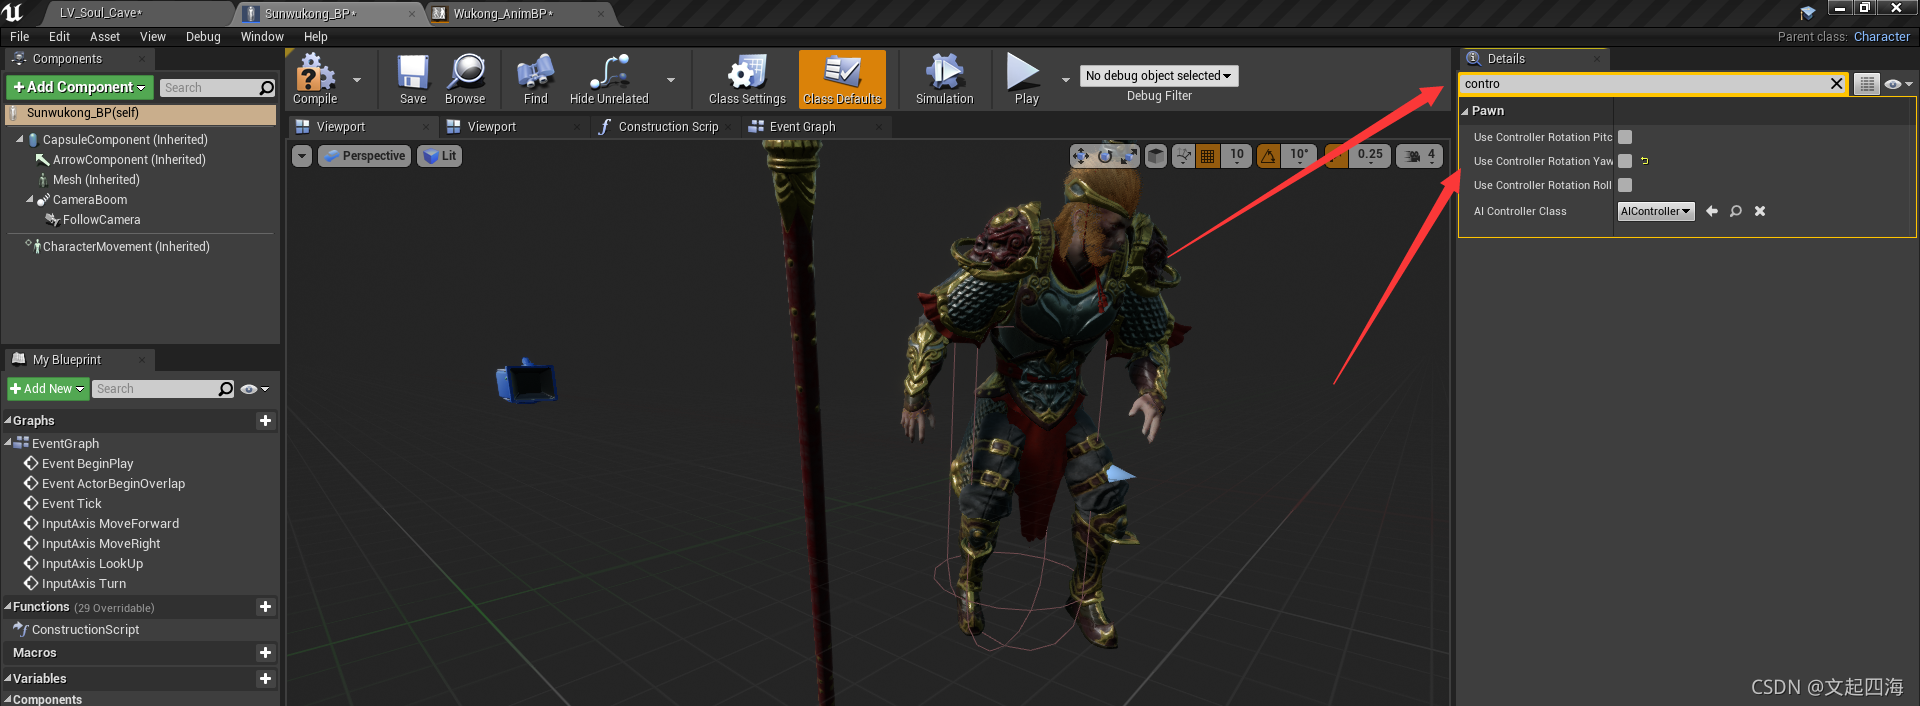Select the translate gizmo in viewport toolbar
This screenshot has width=1920, height=706.
pos(1080,156)
